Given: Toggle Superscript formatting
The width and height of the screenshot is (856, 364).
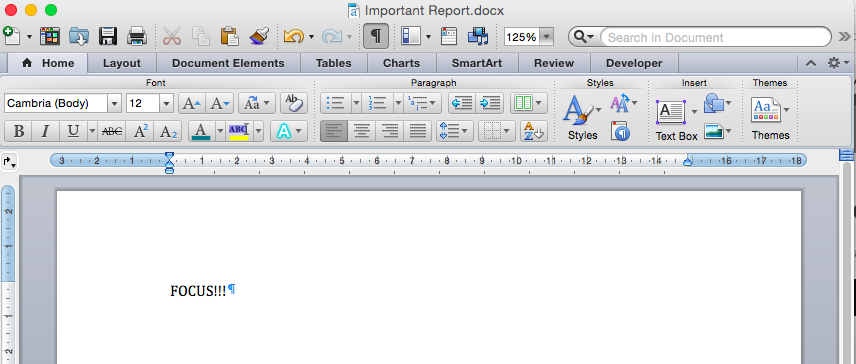Looking at the screenshot, I should point(140,132).
